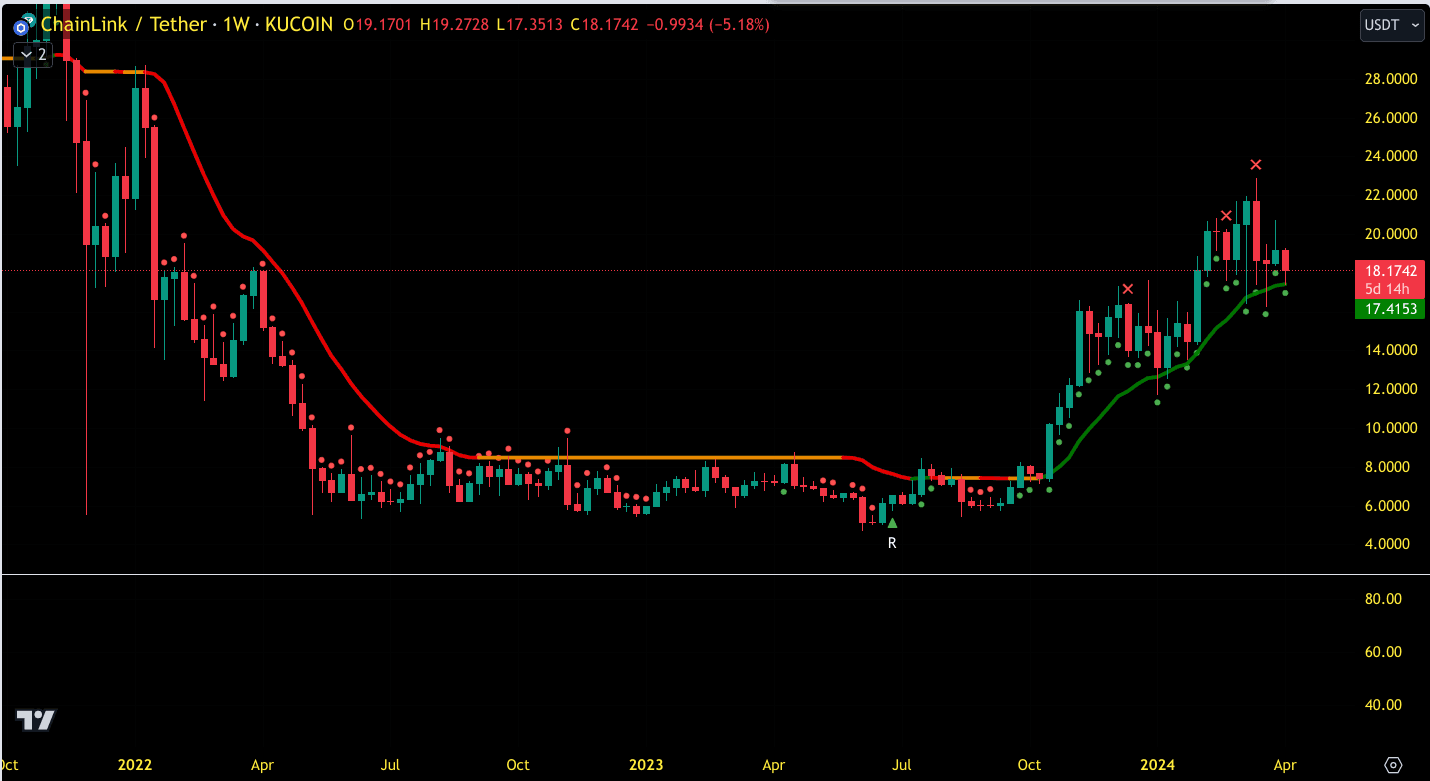
Task: Click the 2022 label on time axis
Action: [134, 765]
